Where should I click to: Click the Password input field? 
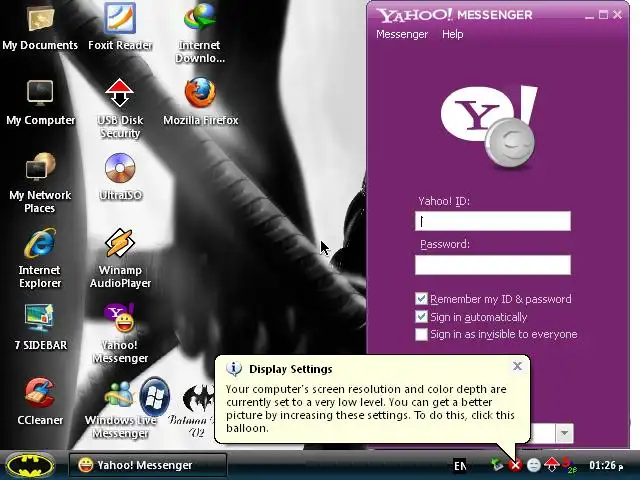coord(493,265)
